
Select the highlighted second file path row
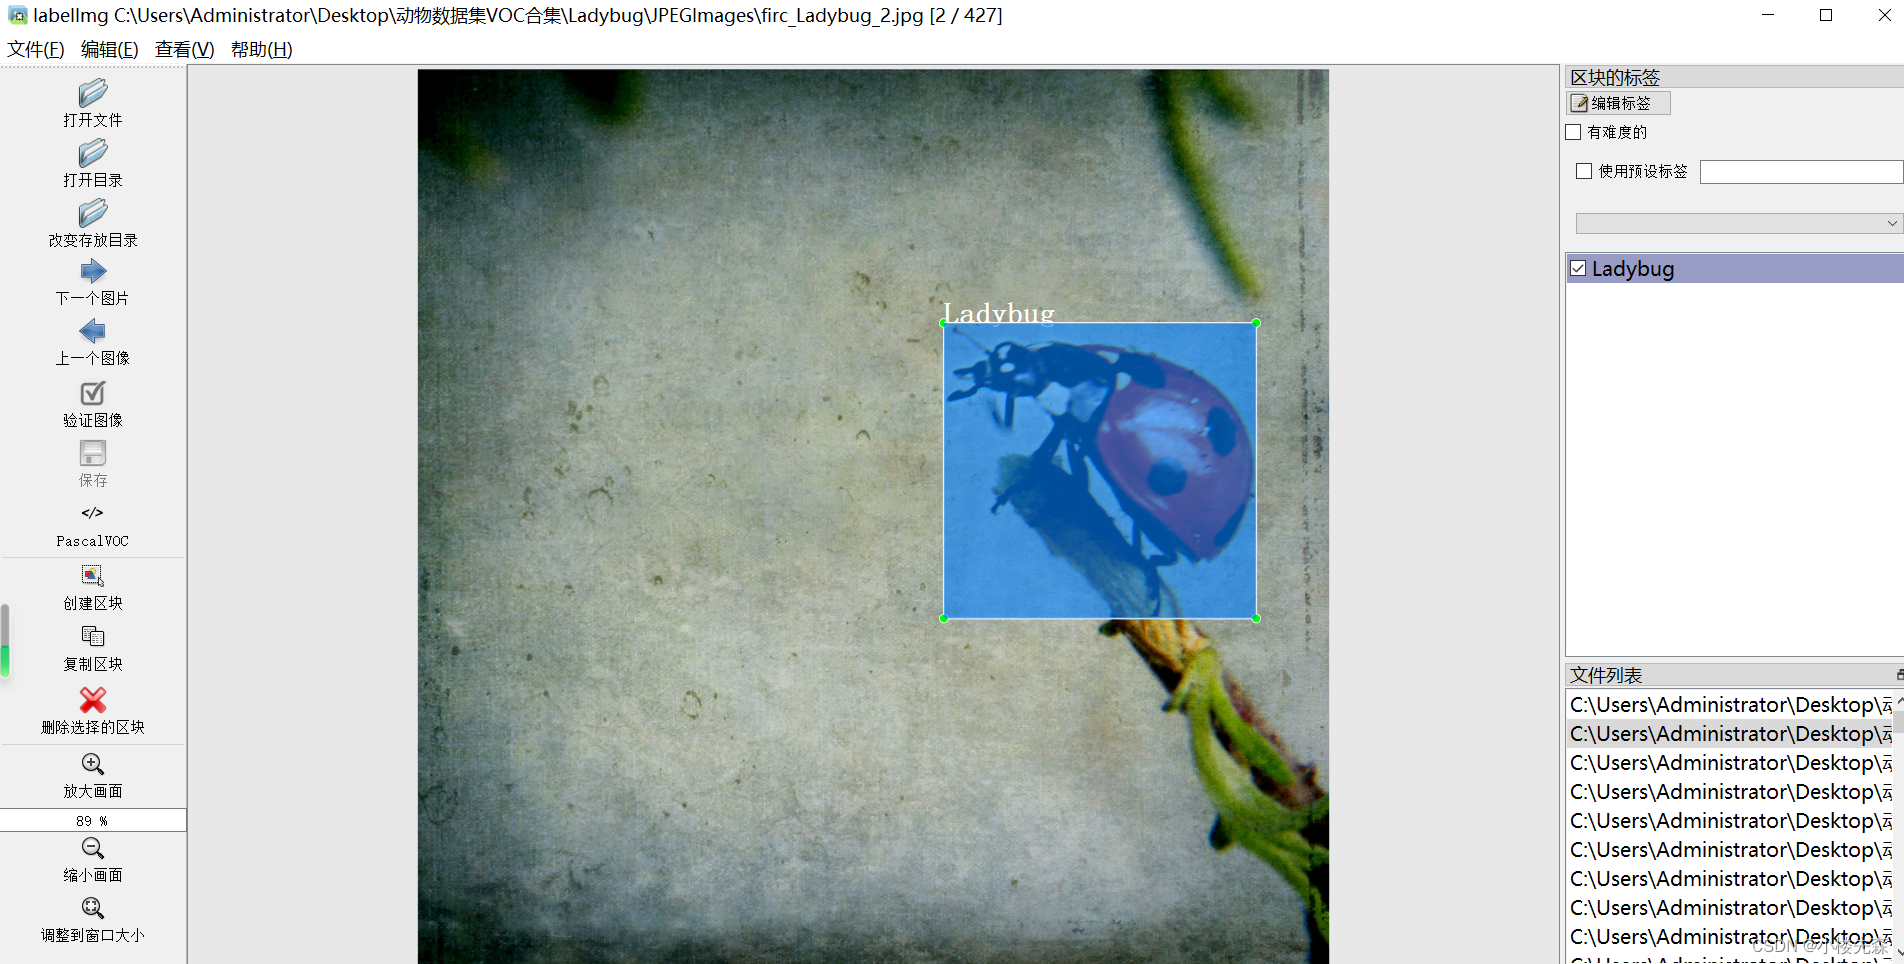coord(1730,734)
